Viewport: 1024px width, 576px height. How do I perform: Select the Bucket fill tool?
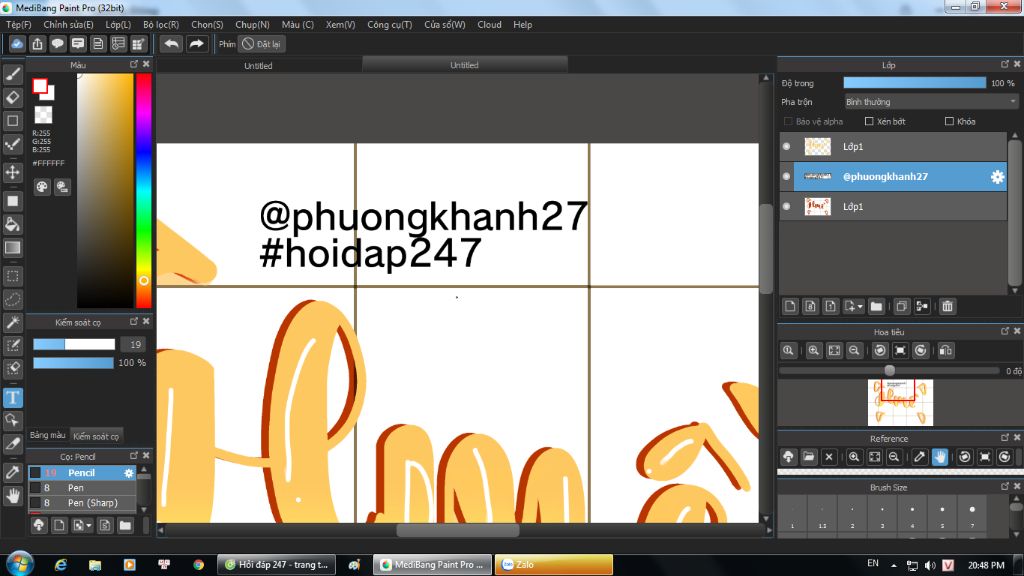pos(12,224)
